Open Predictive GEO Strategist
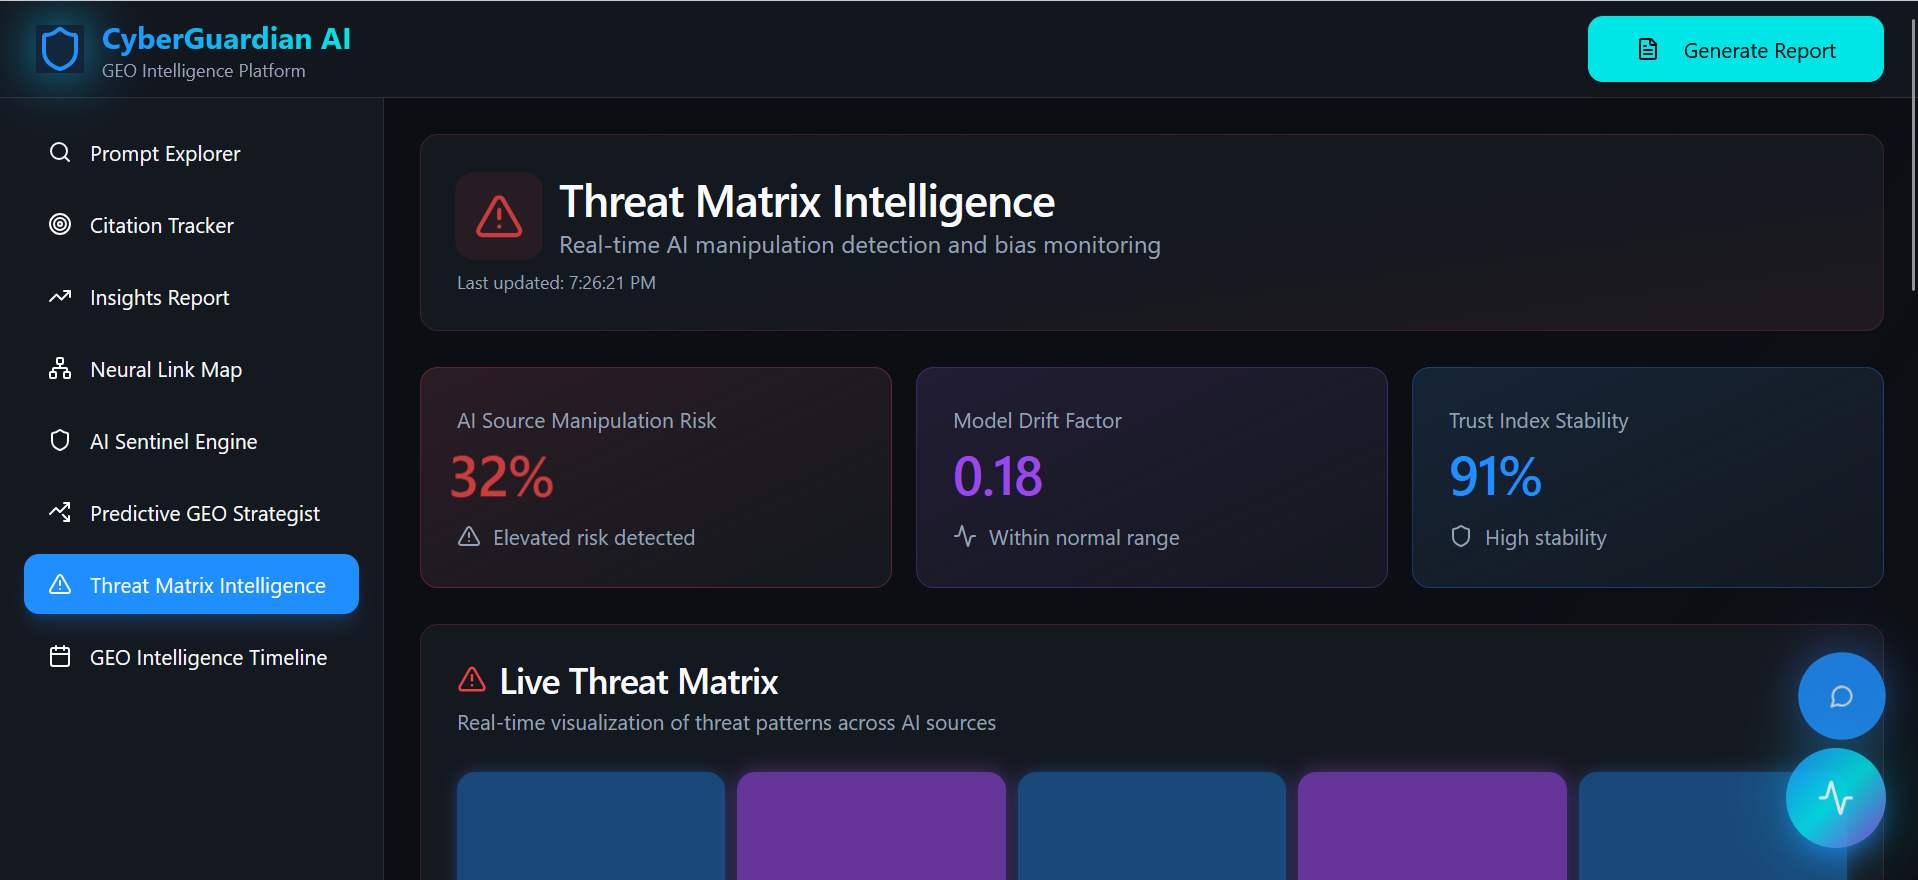The width and height of the screenshot is (1918, 880). 191,513
